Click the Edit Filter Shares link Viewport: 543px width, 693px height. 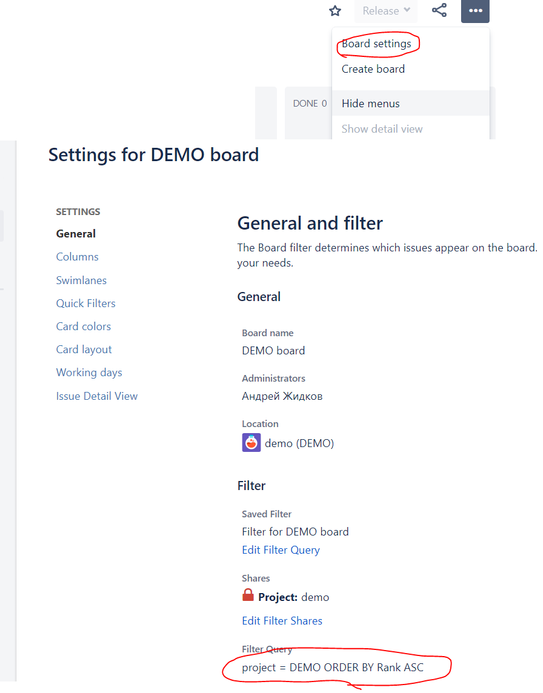coord(282,621)
